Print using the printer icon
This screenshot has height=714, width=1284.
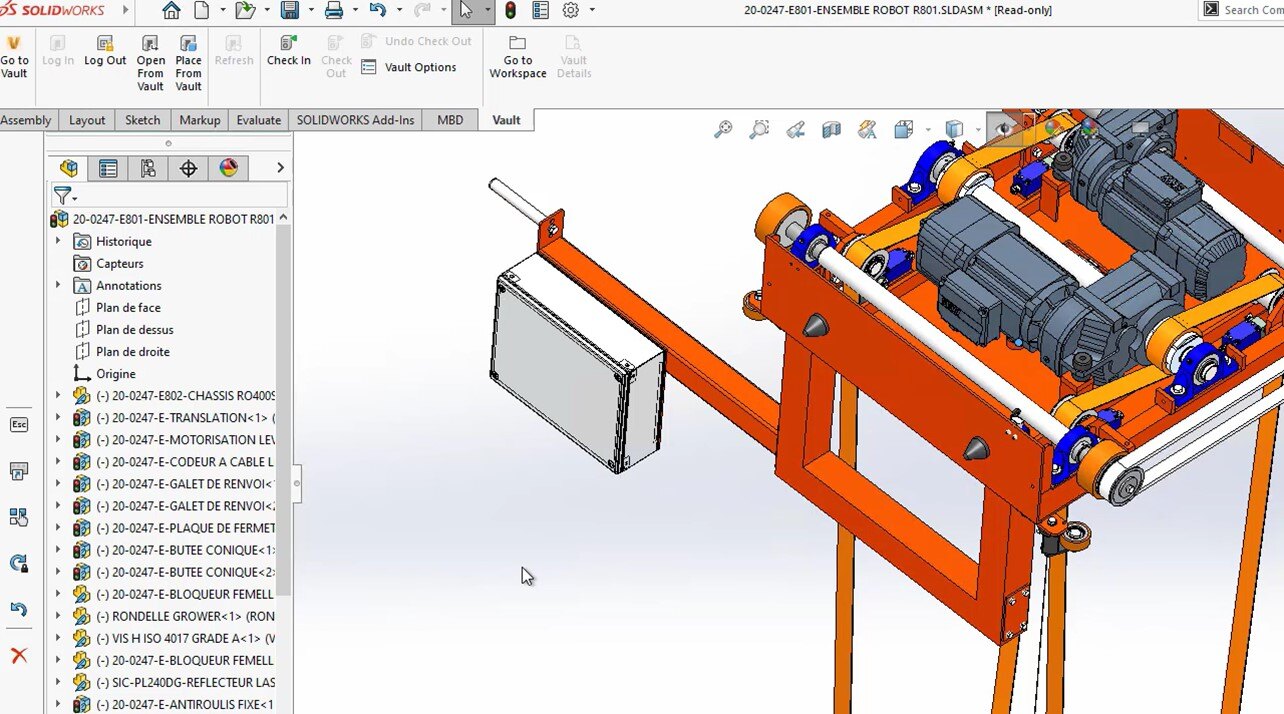tap(334, 11)
